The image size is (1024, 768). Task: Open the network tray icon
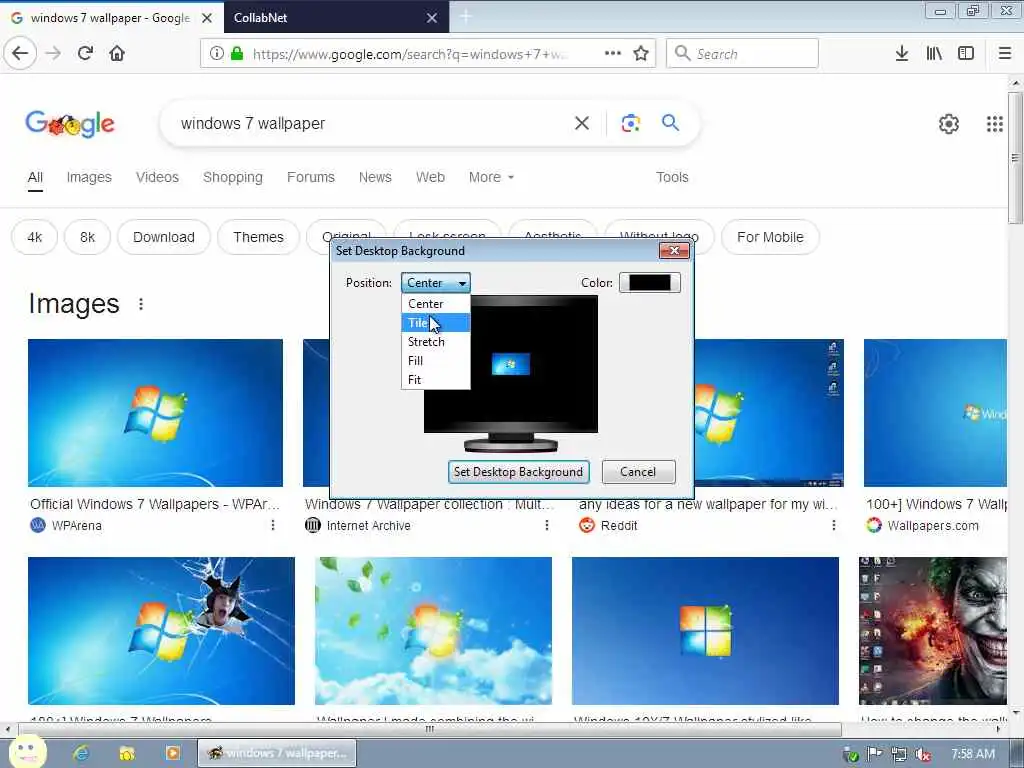pos(899,755)
